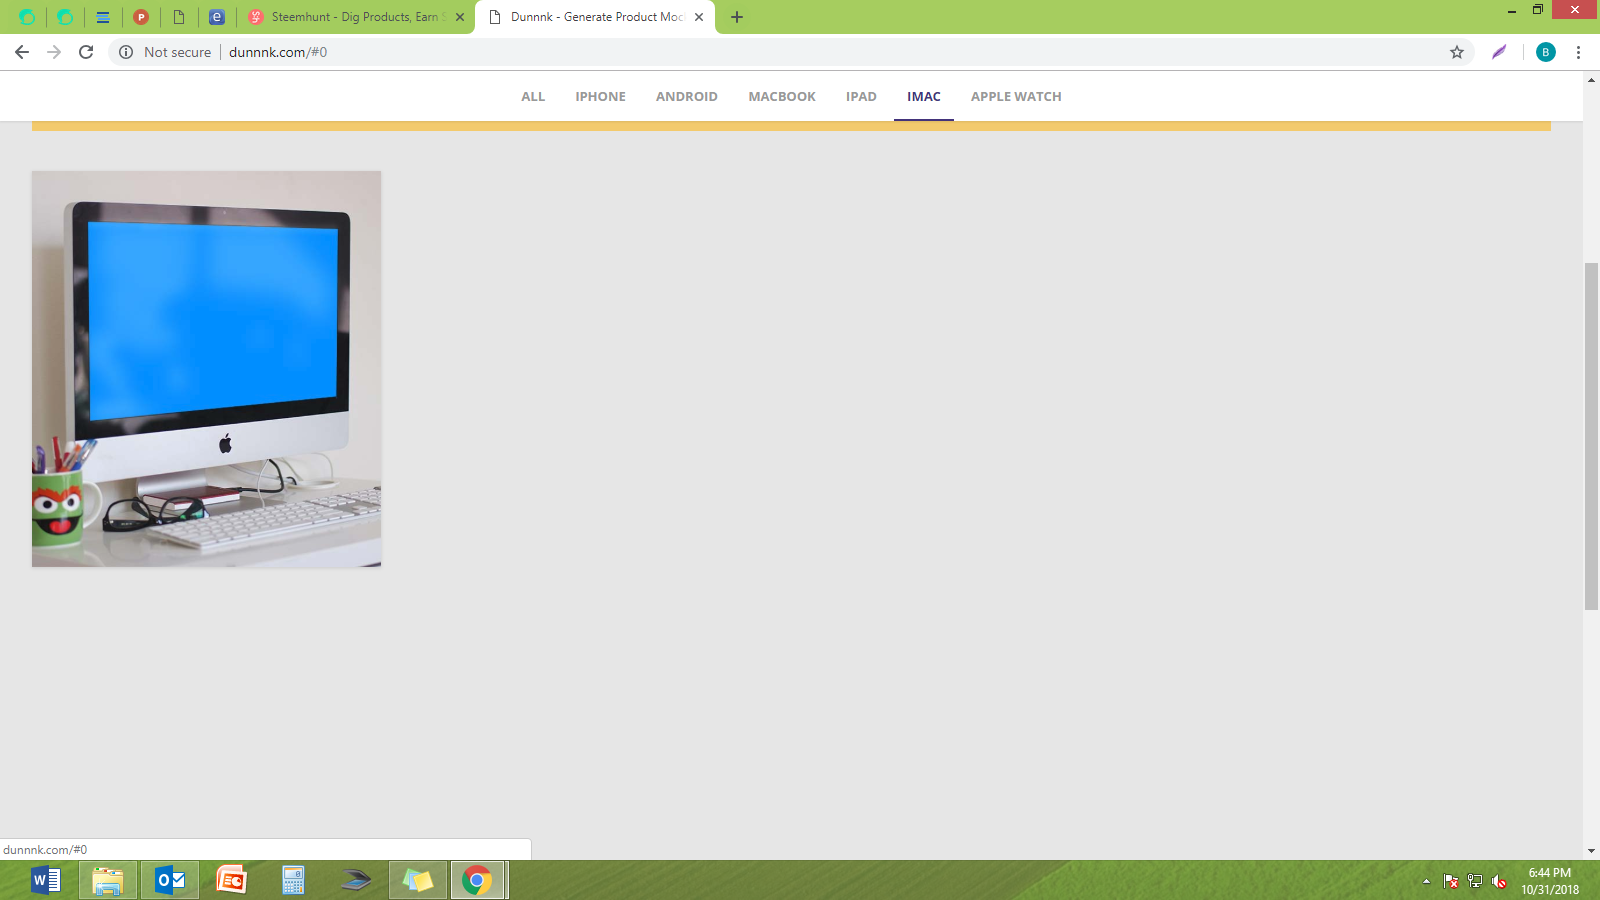Open Microsoft Word from the taskbar
The height and width of the screenshot is (900, 1600).
[46, 880]
